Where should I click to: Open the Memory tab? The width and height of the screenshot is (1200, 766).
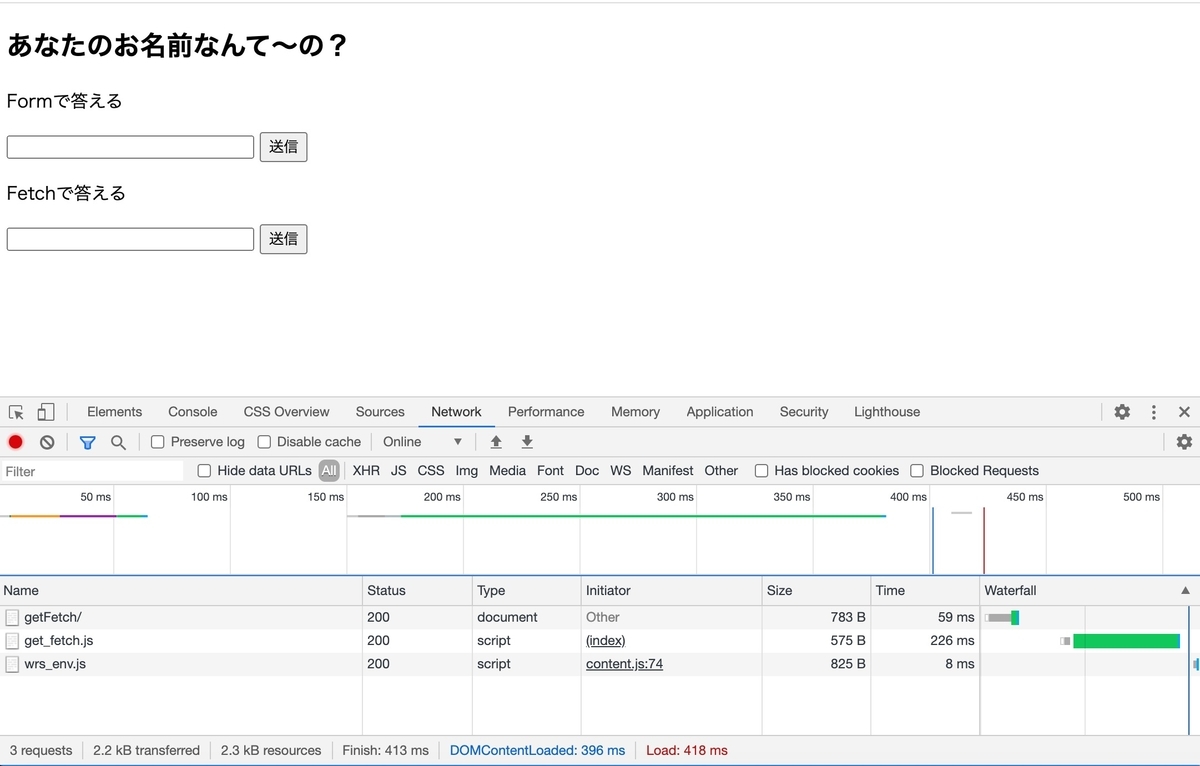[635, 412]
